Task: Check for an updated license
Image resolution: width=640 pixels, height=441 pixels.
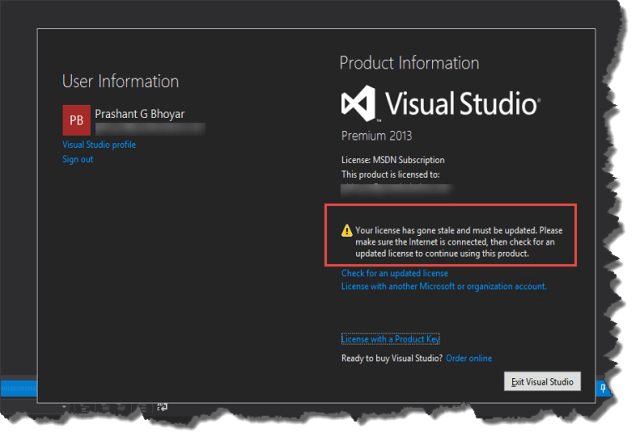Action: (x=394, y=273)
